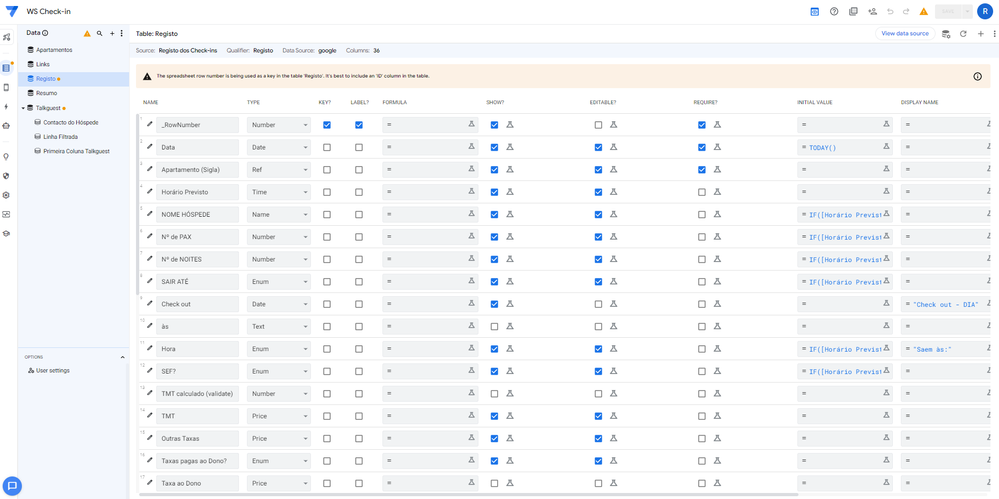Open the copy app grid icon

click(853, 11)
